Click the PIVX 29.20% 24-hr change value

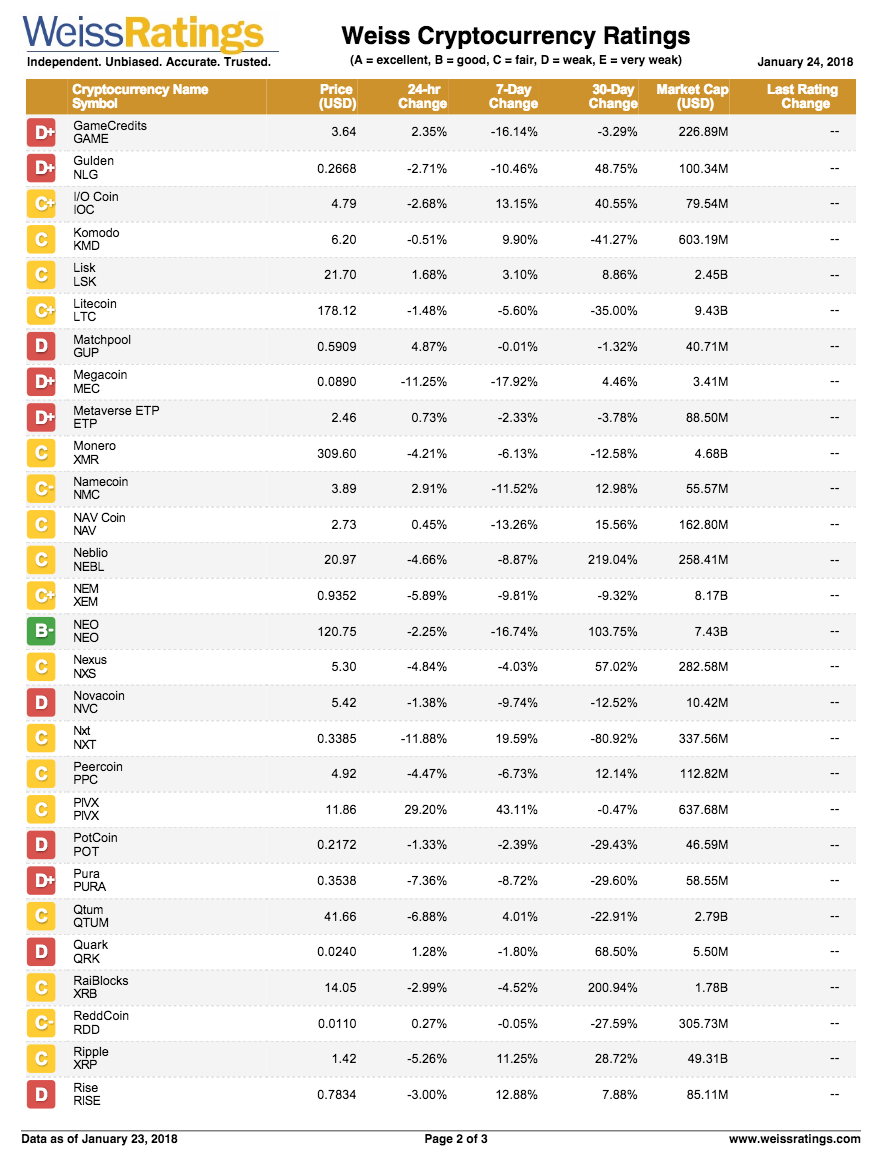tap(425, 810)
